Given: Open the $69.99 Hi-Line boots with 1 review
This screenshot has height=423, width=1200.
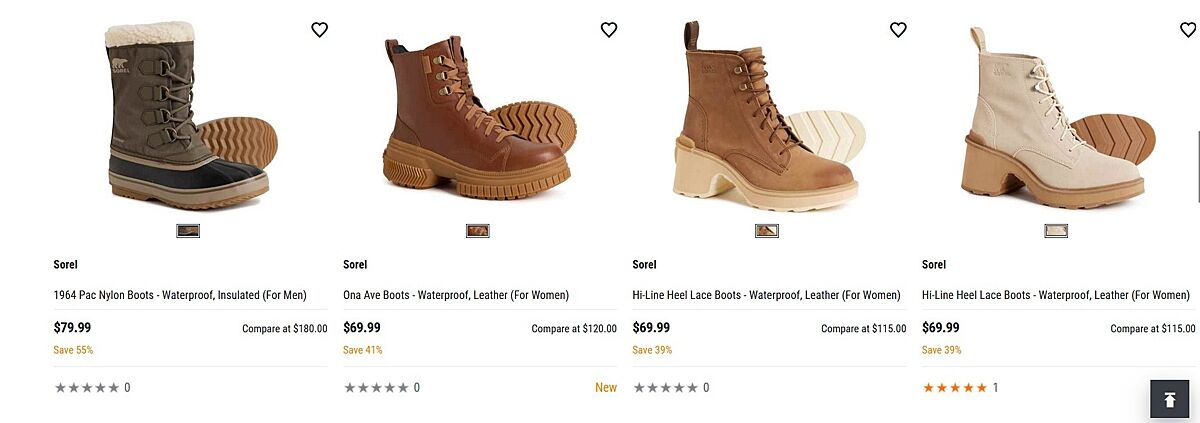Looking at the screenshot, I should [1056, 295].
